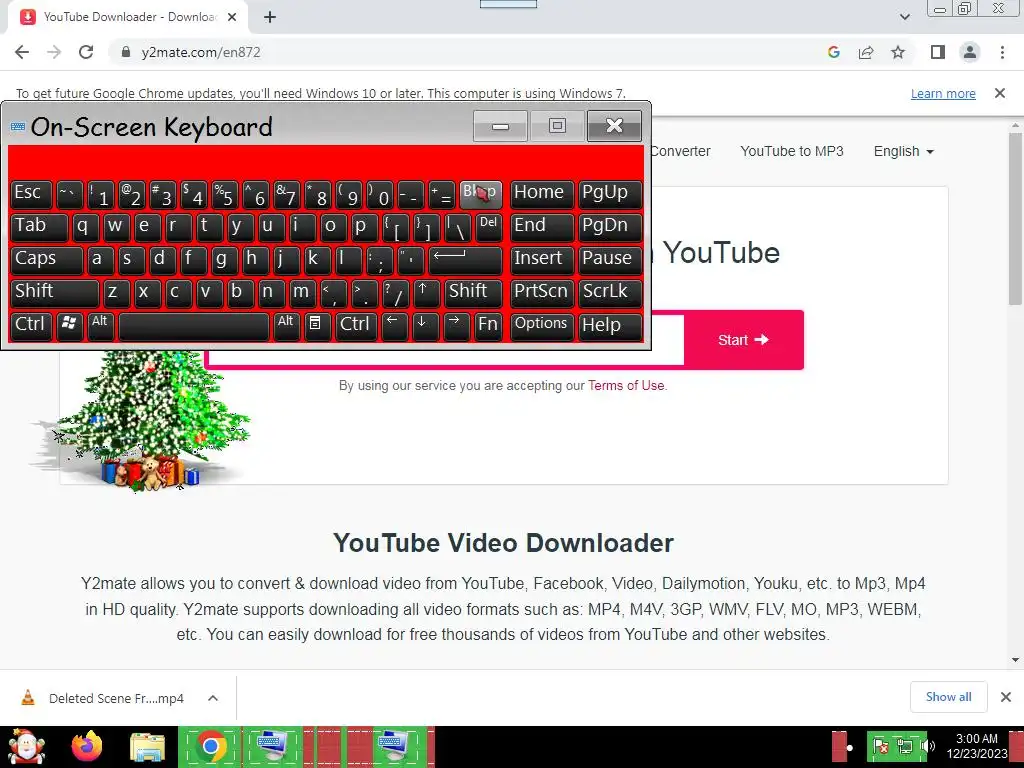
Task: Click the Chrome forward arrow
Action: (x=54, y=52)
